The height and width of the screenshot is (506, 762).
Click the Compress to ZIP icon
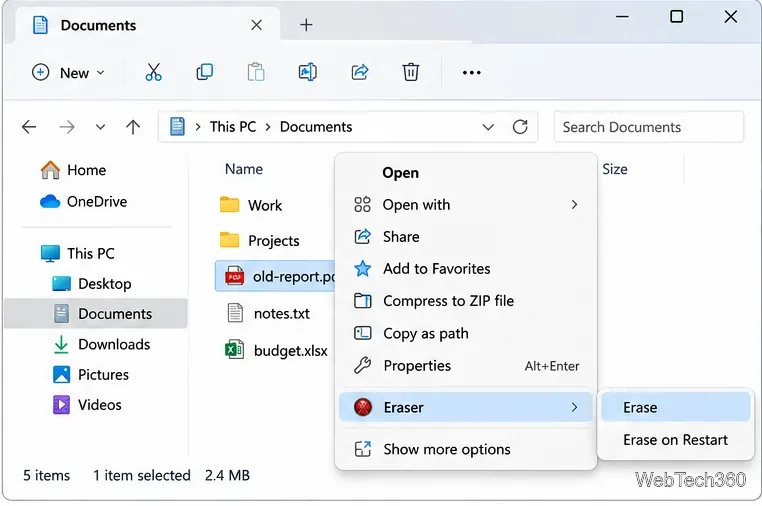pos(363,301)
